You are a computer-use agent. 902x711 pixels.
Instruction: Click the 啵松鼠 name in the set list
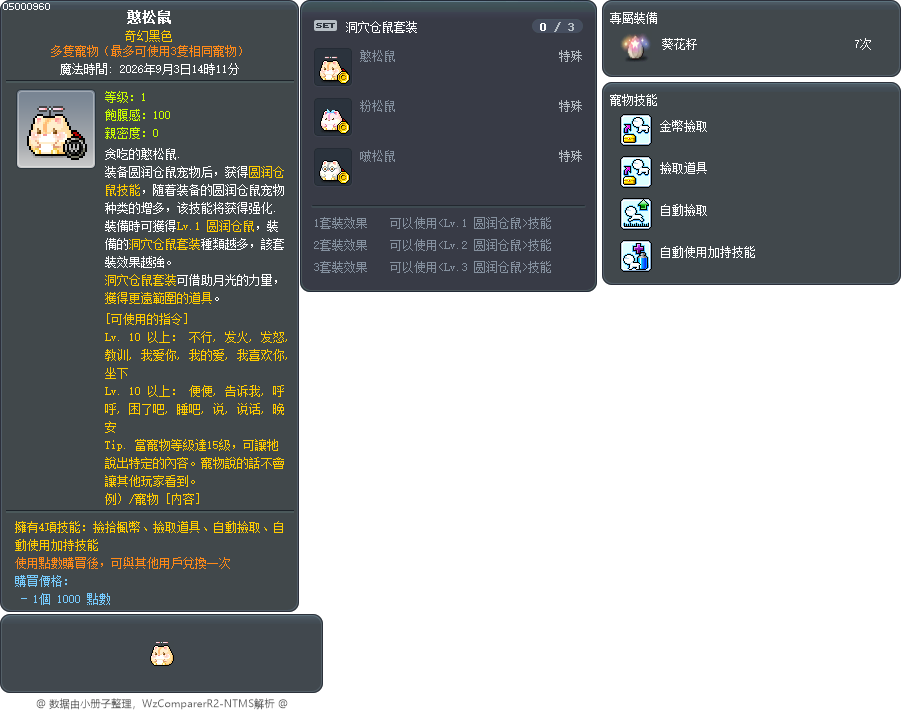[x=377, y=156]
